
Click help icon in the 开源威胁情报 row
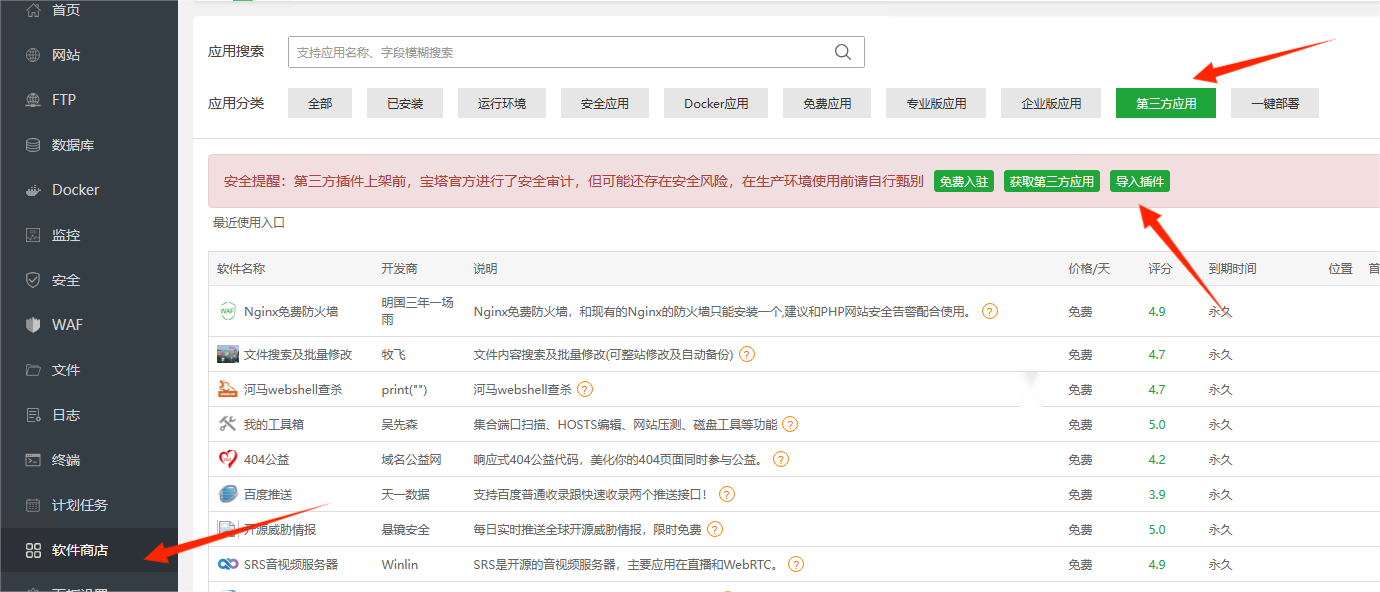pos(715,529)
